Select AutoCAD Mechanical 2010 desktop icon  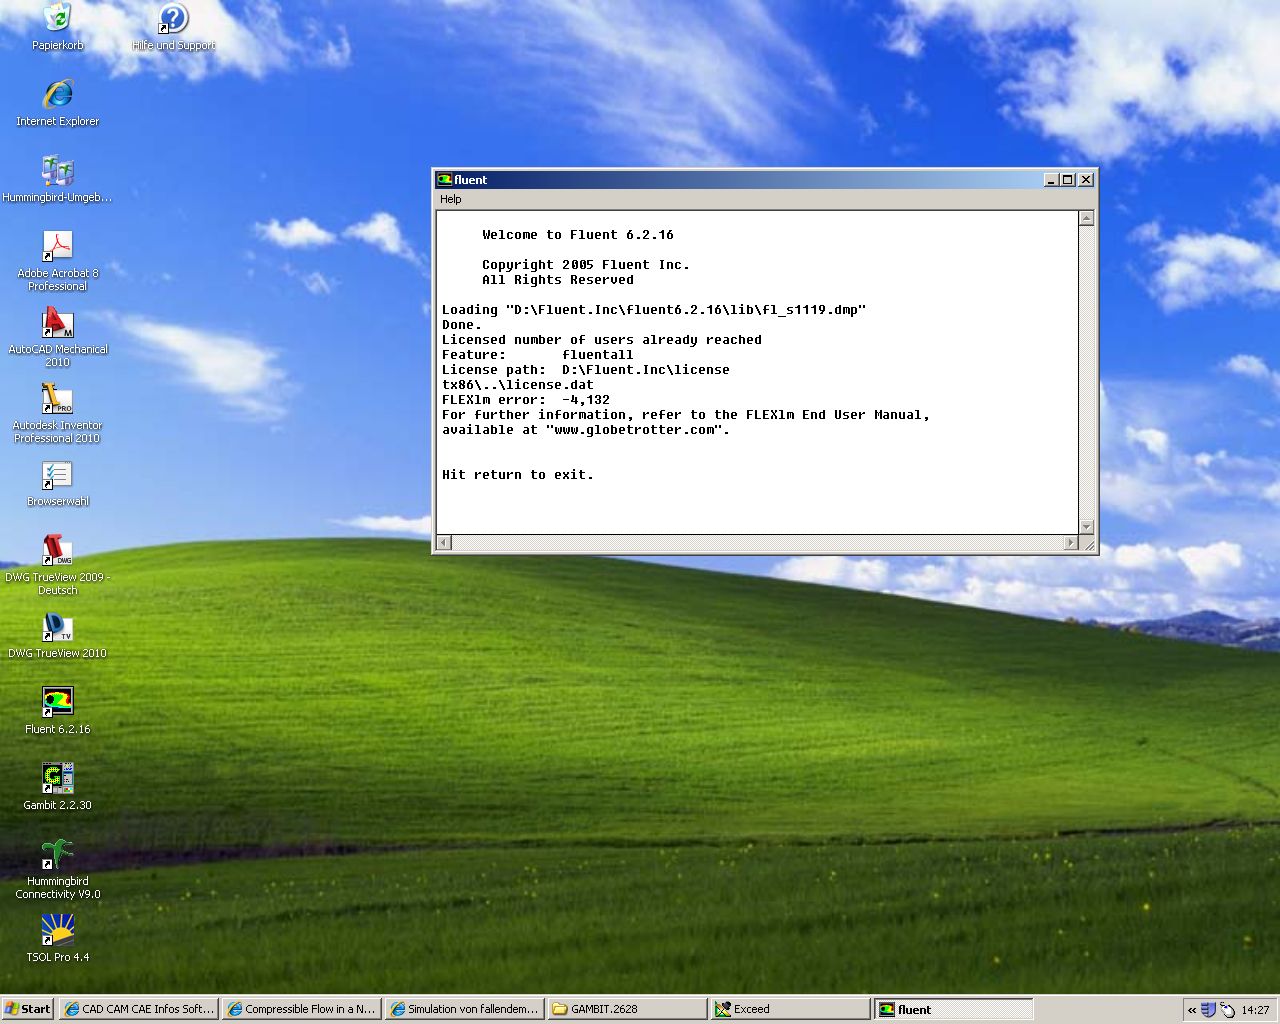point(57,338)
